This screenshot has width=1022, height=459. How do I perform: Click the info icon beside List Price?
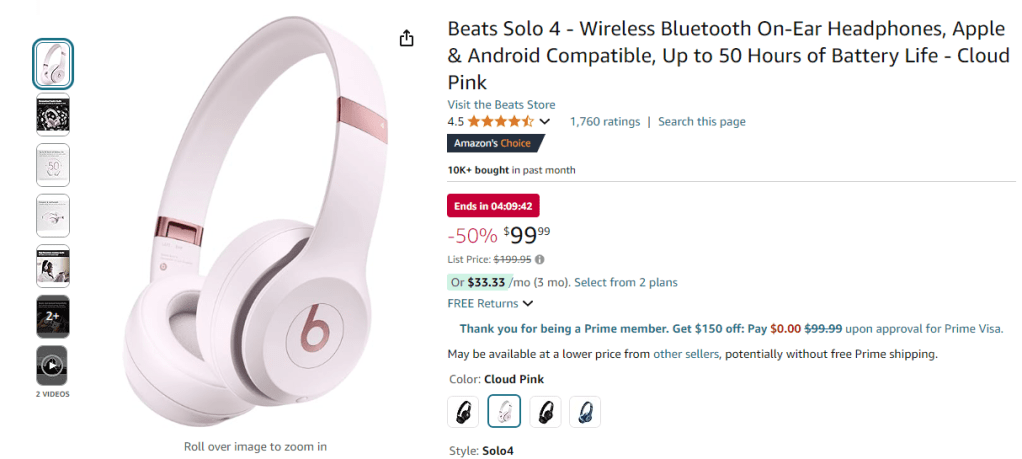tap(540, 259)
